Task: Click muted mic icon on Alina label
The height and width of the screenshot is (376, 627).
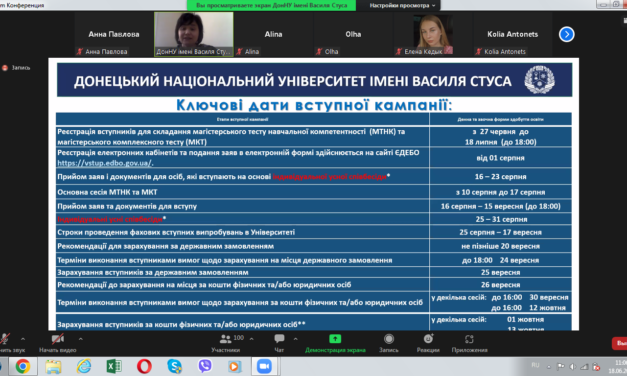Action: point(240,51)
